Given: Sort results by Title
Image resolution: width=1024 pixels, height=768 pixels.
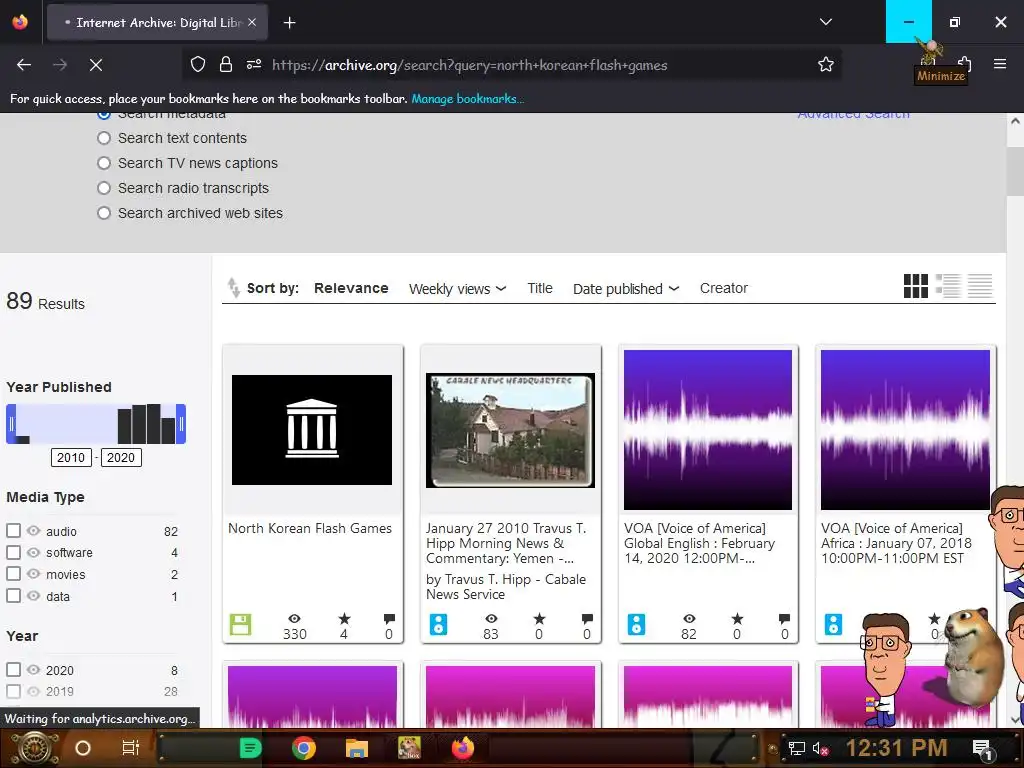Looking at the screenshot, I should click(x=539, y=288).
